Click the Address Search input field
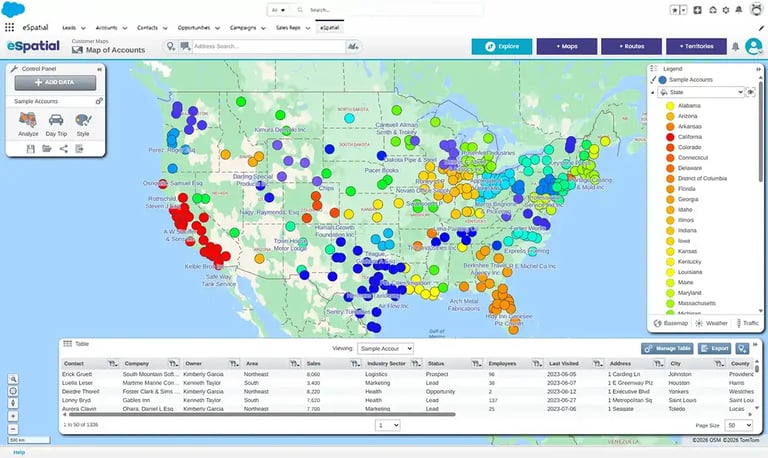This screenshot has height=458, width=768. (x=268, y=46)
